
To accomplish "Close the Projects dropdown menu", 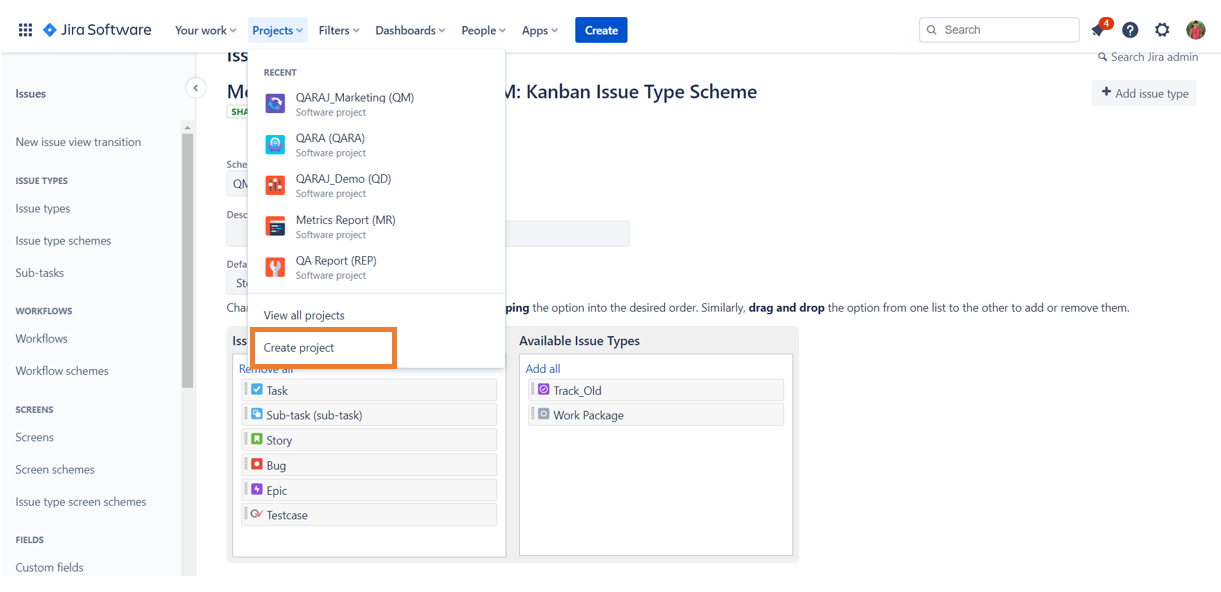I will click(278, 30).
